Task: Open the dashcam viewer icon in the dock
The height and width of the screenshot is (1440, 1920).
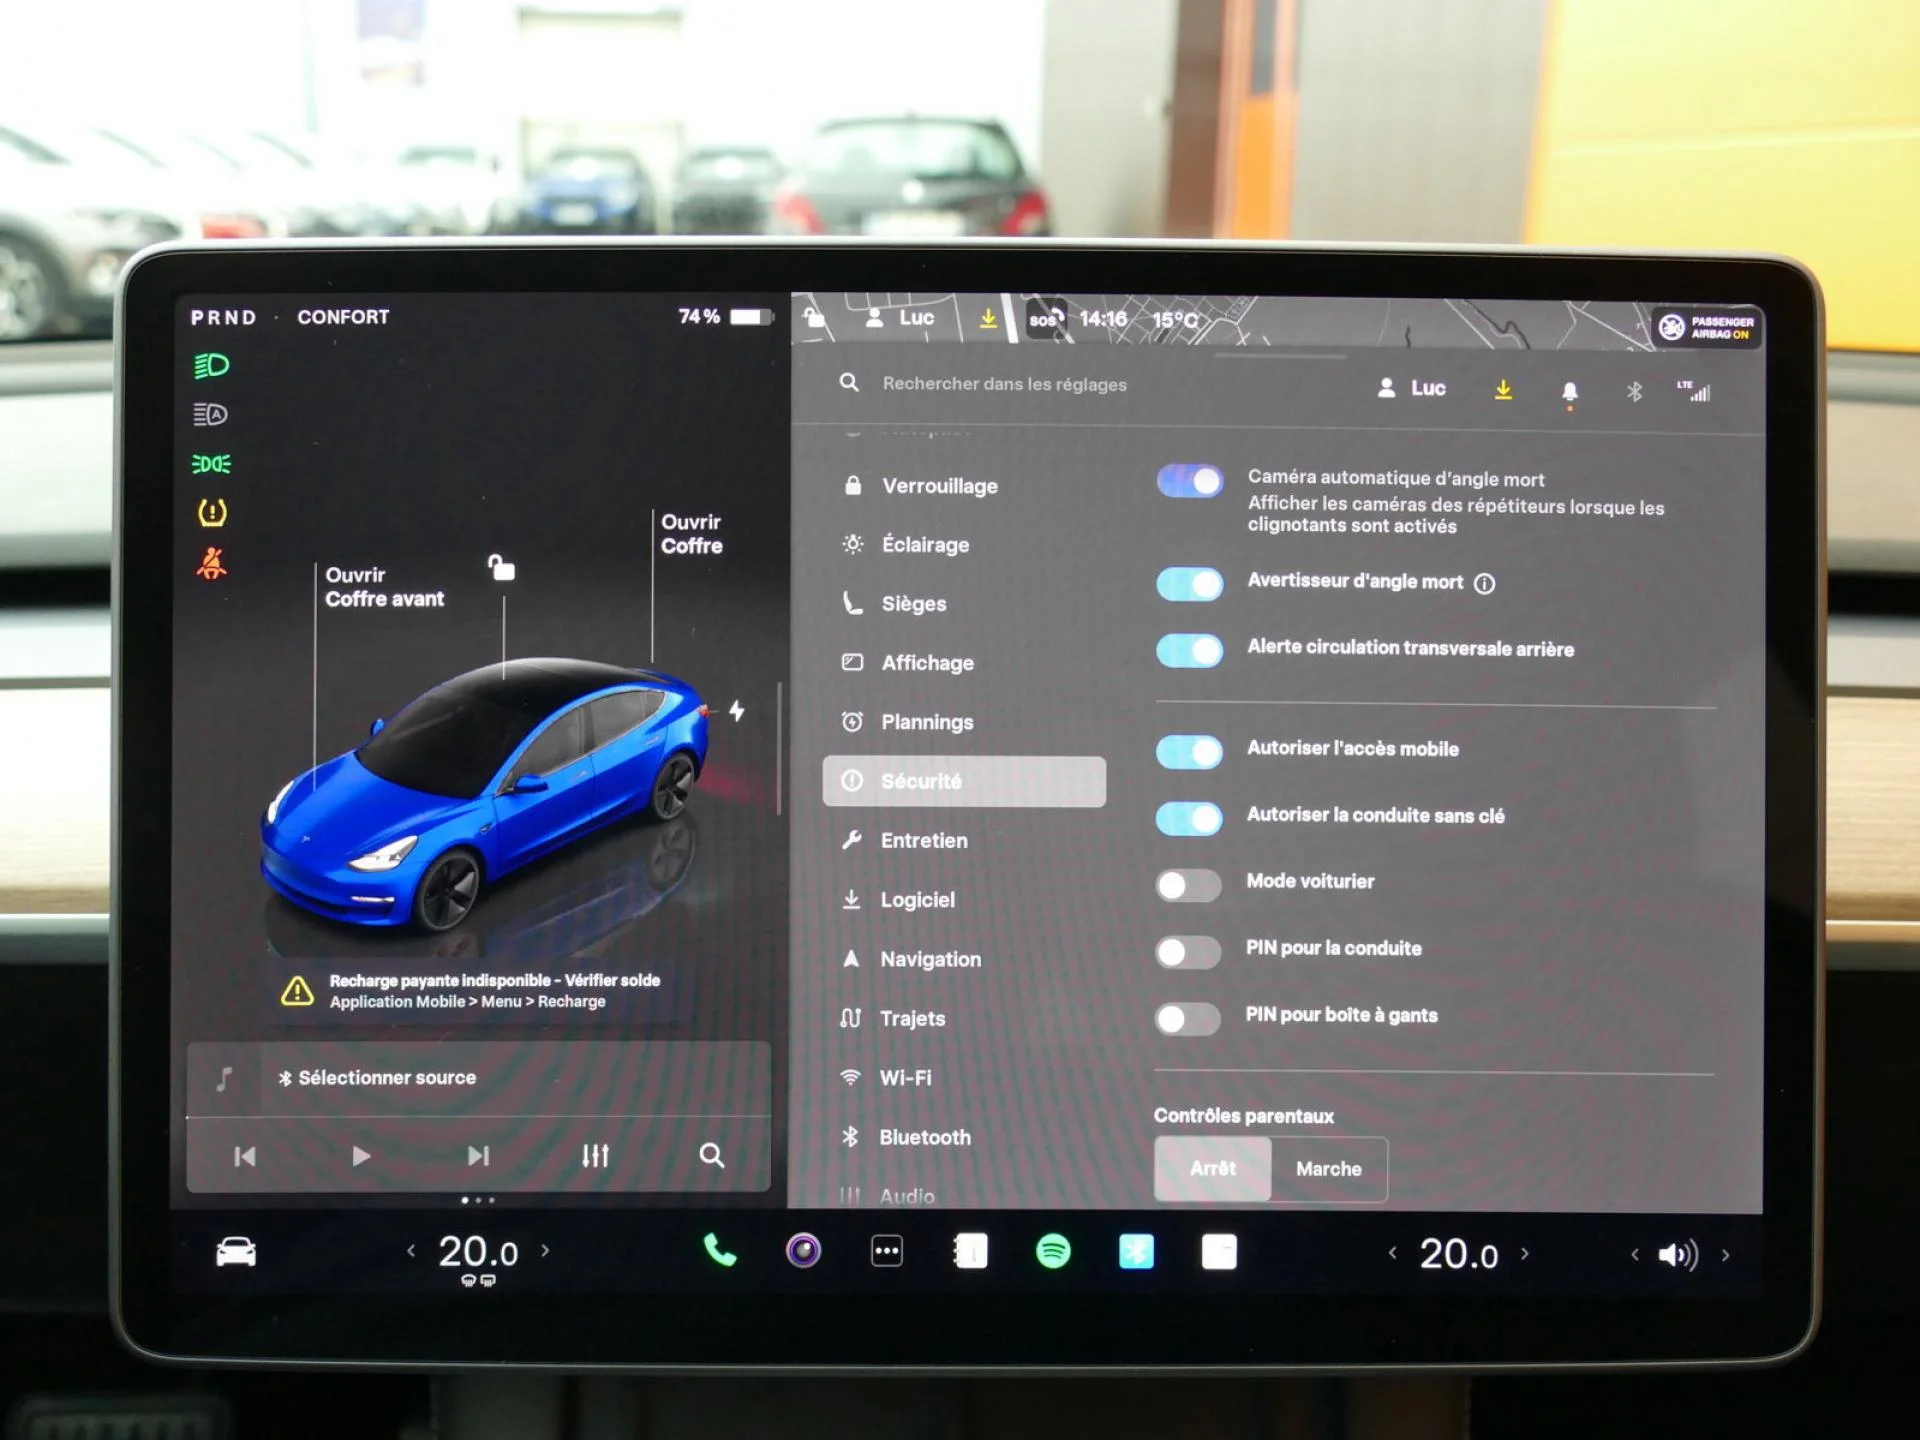Action: pos(801,1251)
